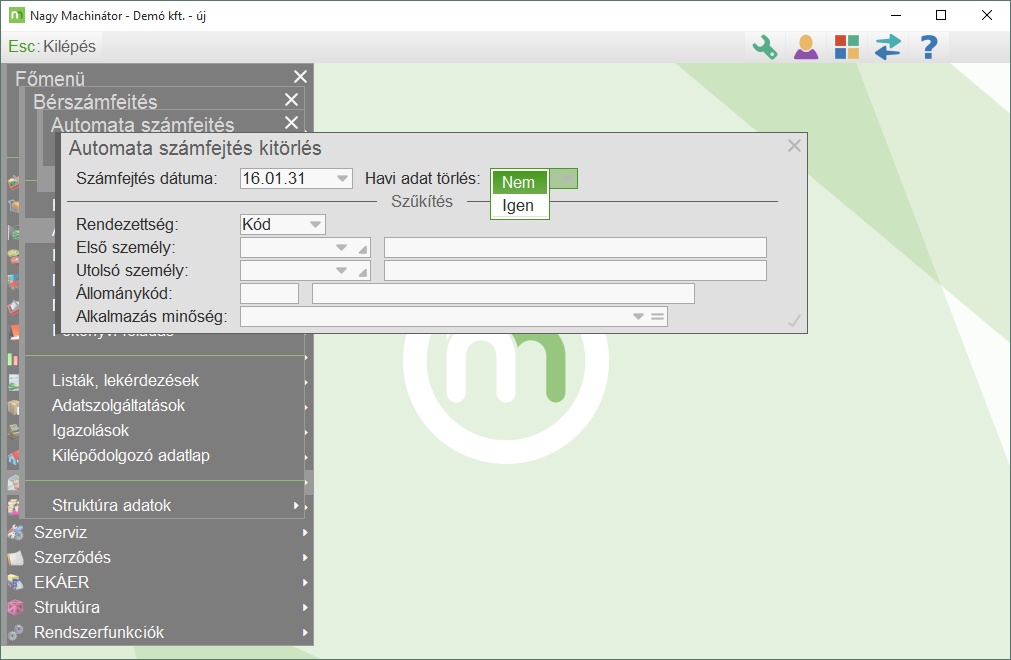1011x660 pixels.
Task: Click the Struktúra cube icon
Action: [15, 608]
